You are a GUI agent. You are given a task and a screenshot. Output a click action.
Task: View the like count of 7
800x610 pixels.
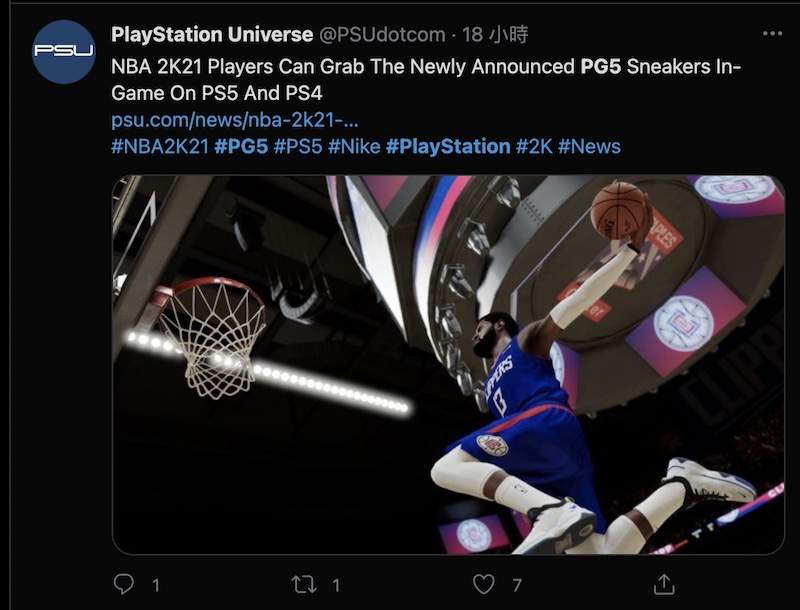517,585
